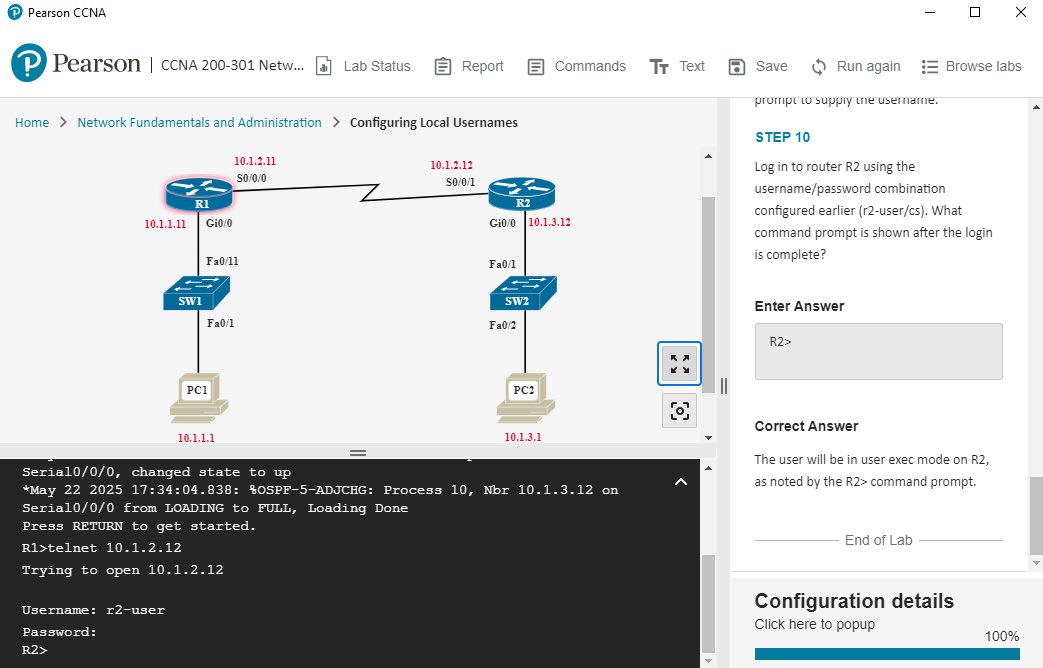Click the 10.1.2.11 address label
Image resolution: width=1043 pixels, height=668 pixels.
(255, 161)
